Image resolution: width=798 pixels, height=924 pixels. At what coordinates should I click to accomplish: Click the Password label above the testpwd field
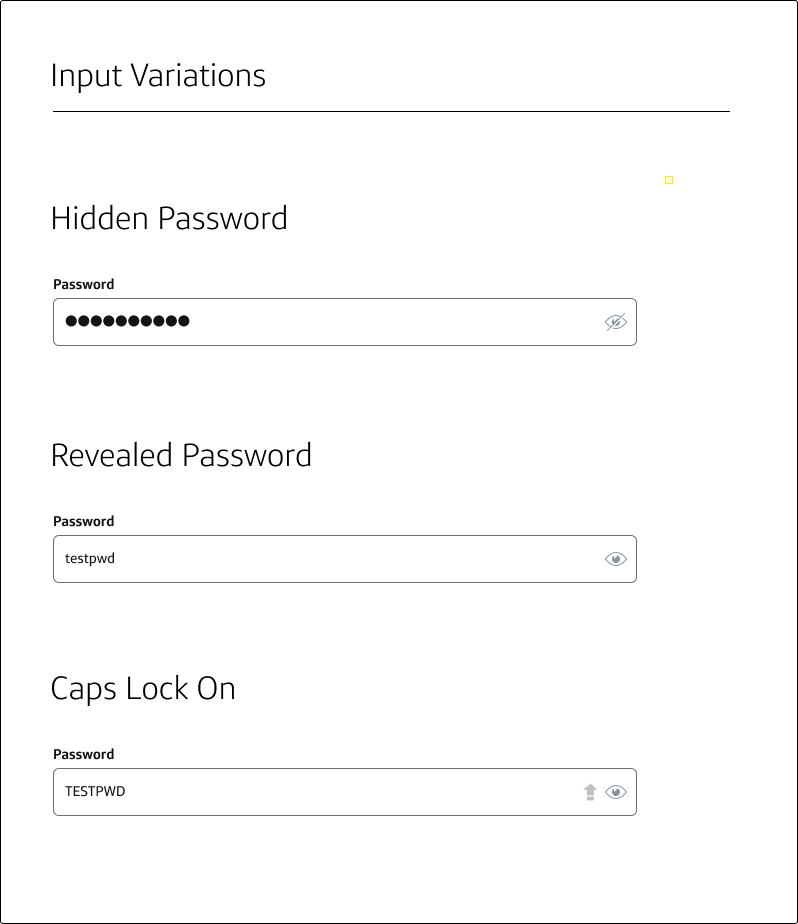(x=84, y=521)
